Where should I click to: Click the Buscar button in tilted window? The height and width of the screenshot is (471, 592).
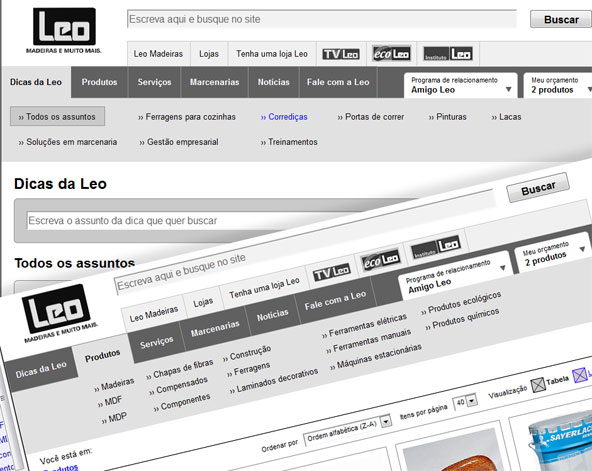point(538,188)
